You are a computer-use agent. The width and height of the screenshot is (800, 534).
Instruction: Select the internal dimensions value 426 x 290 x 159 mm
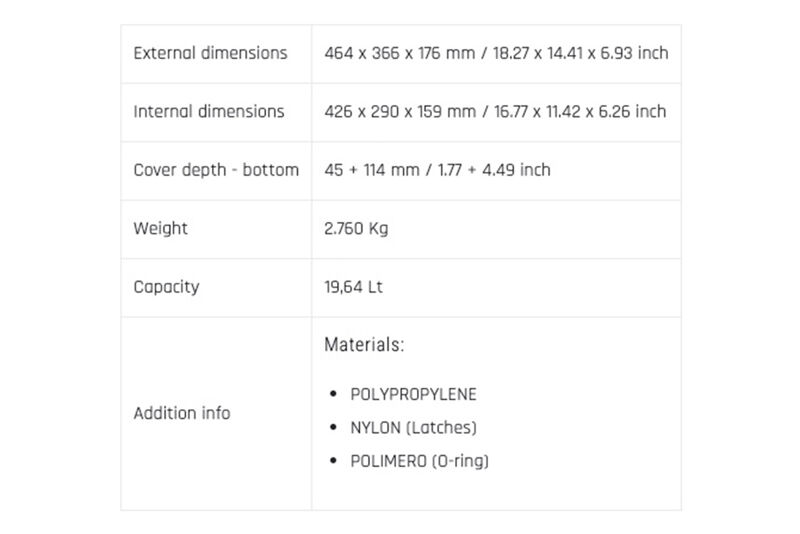tap(400, 111)
